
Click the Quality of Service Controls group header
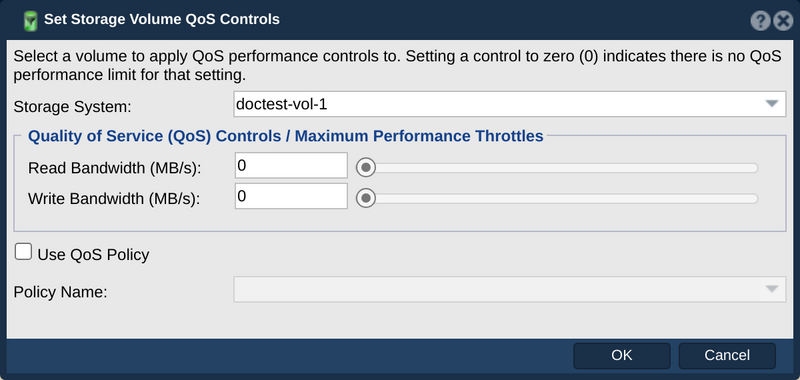286,136
